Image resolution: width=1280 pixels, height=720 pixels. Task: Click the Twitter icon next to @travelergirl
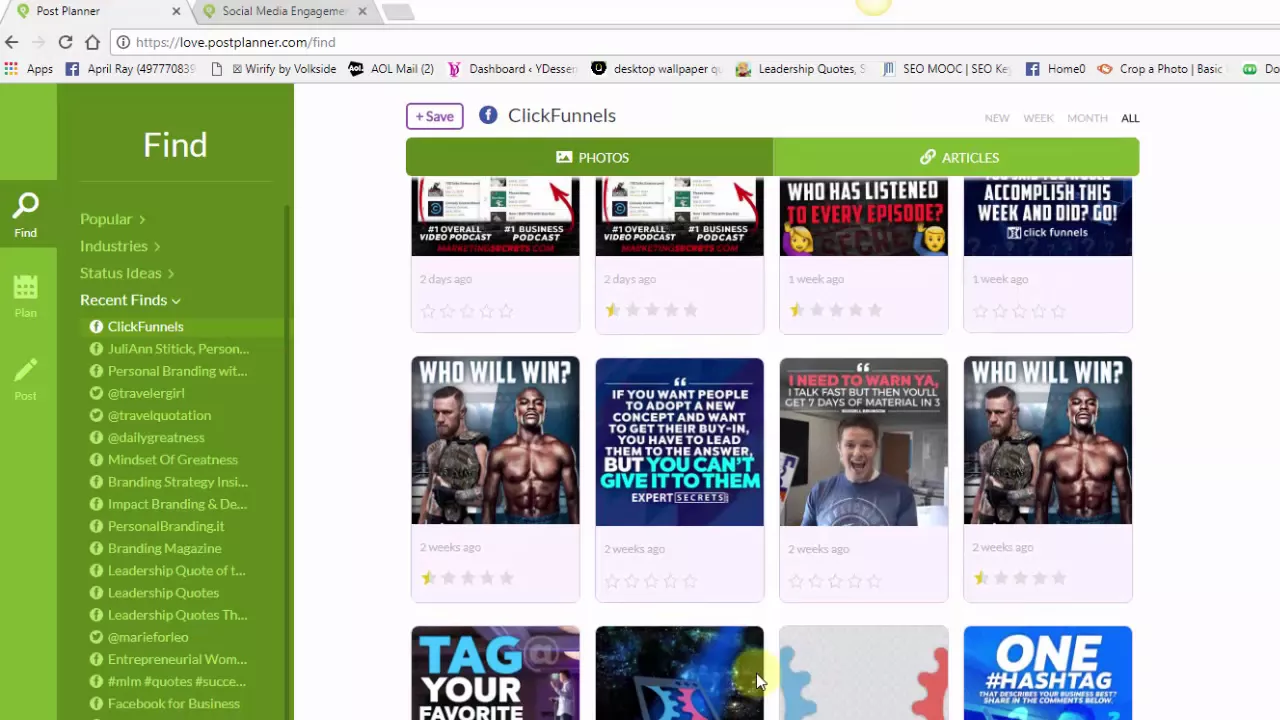(96, 393)
